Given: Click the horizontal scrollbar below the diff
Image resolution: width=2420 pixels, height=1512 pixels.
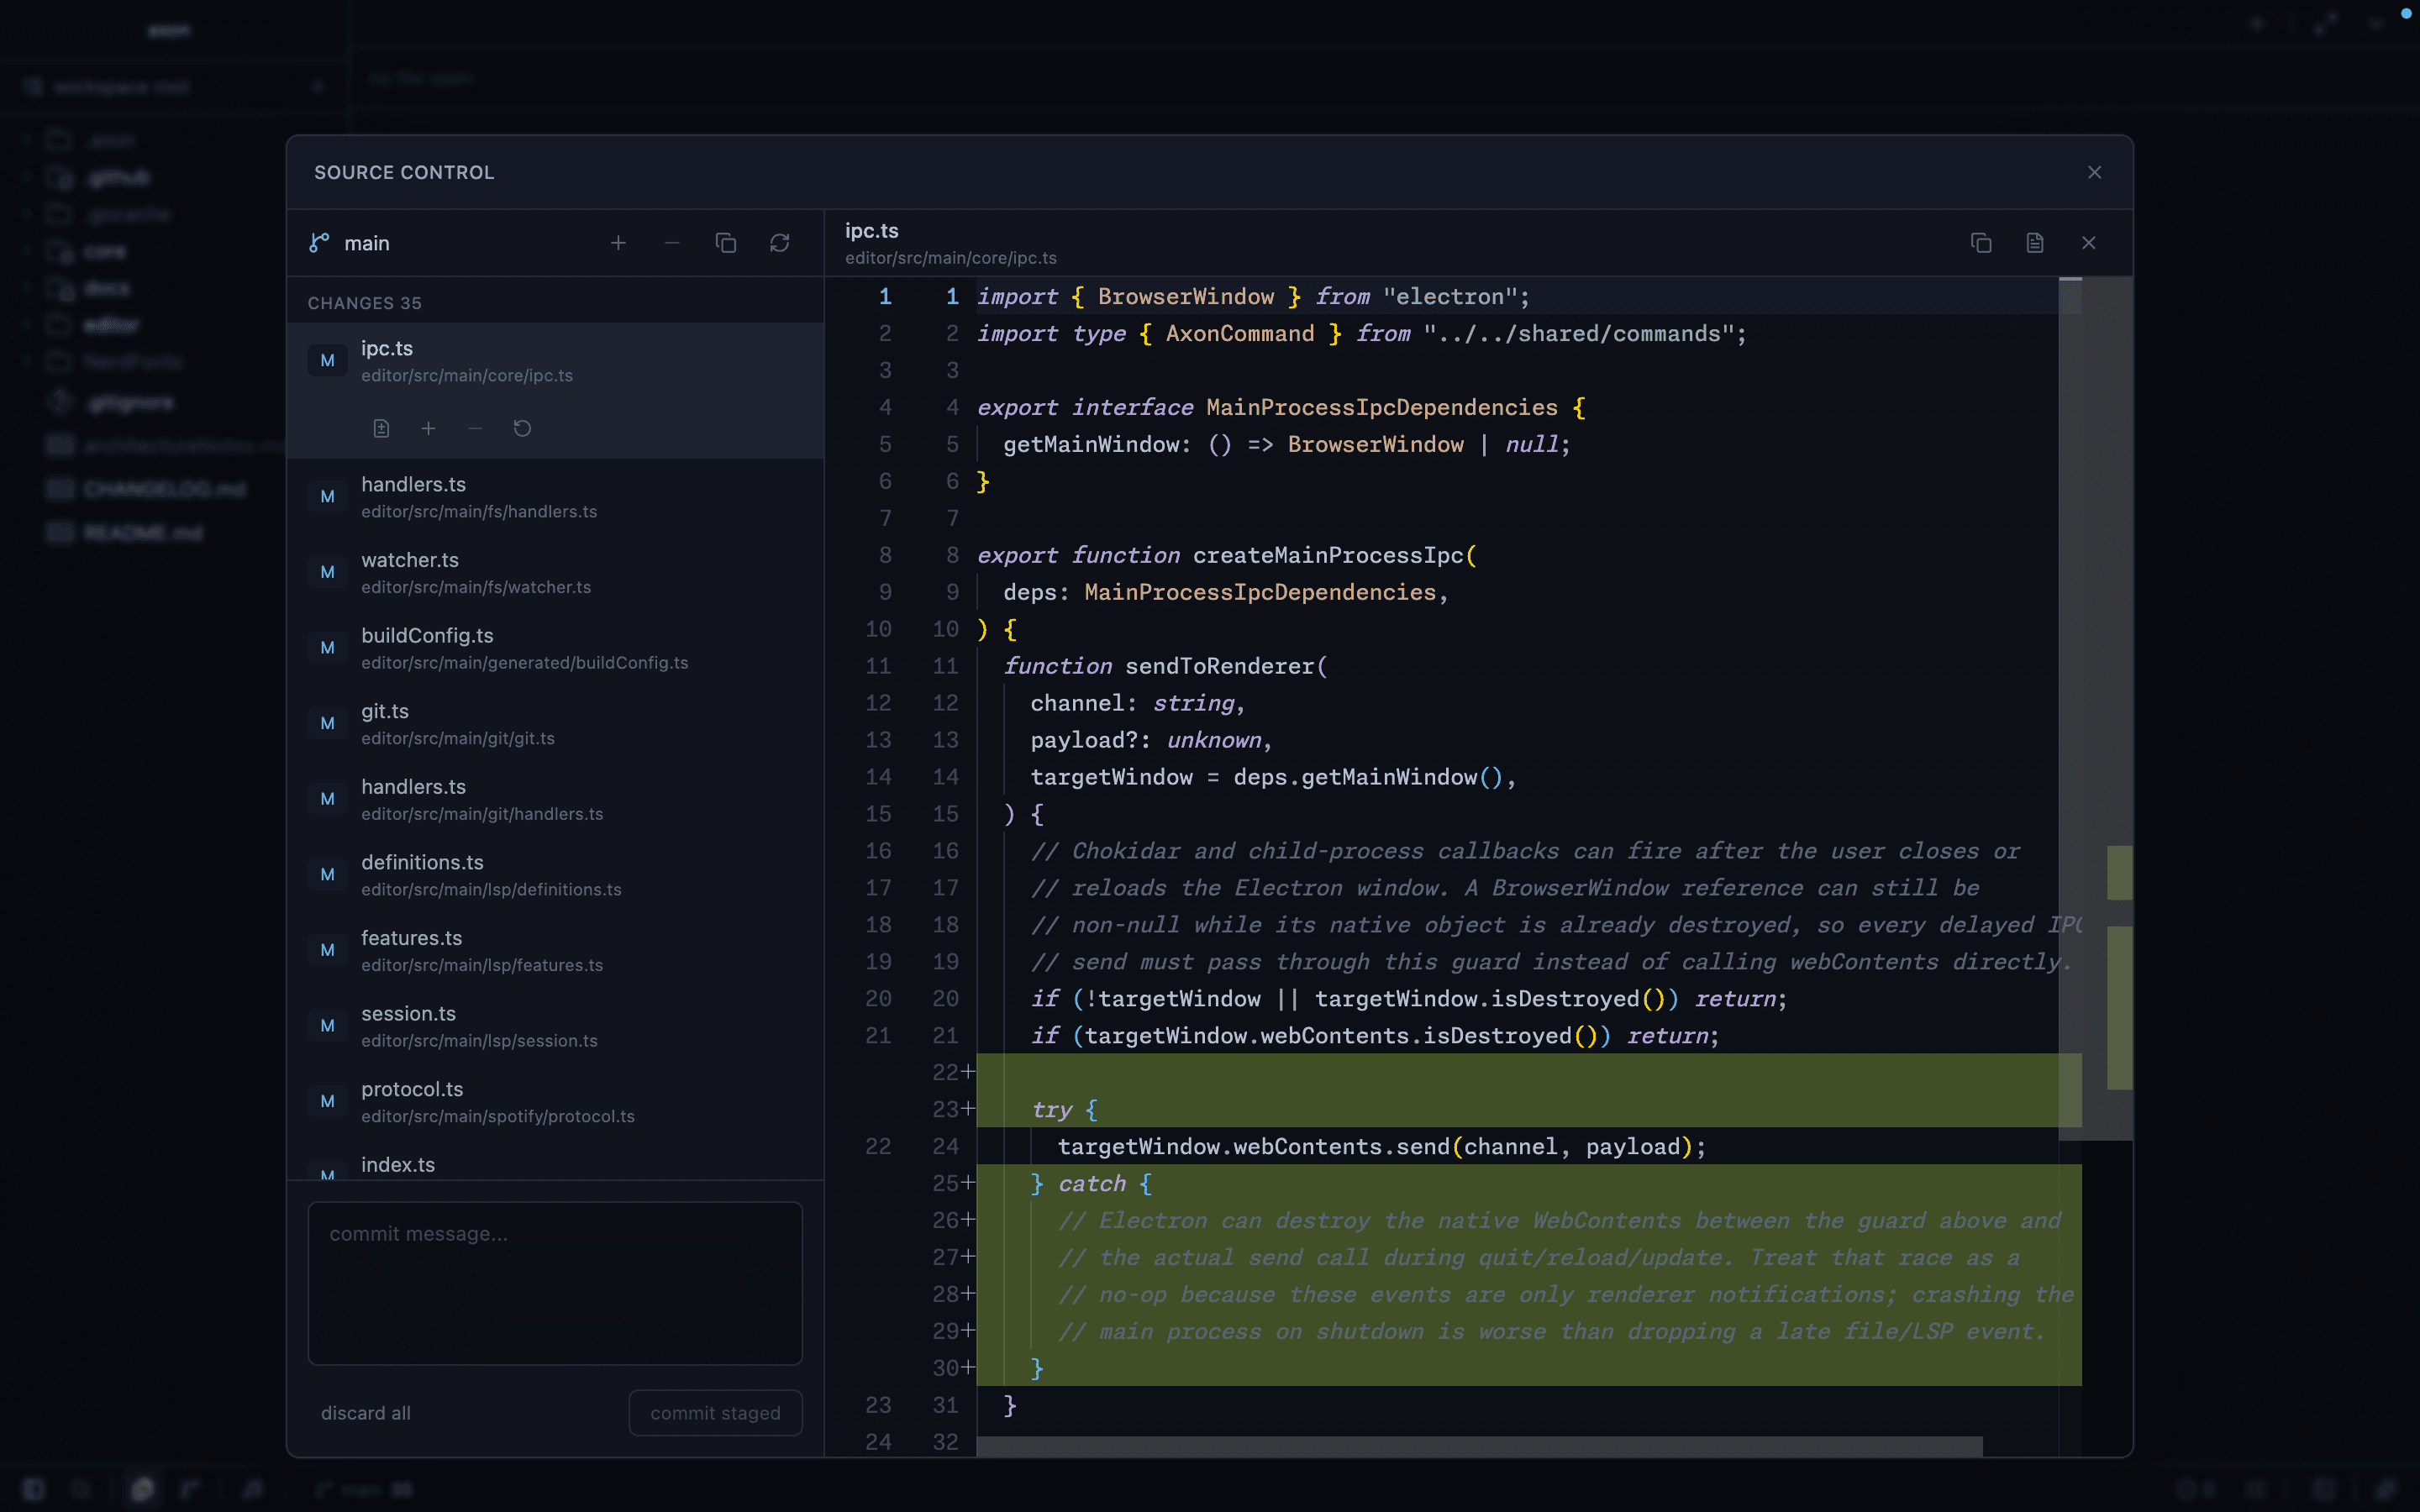Looking at the screenshot, I should click(1479, 1446).
